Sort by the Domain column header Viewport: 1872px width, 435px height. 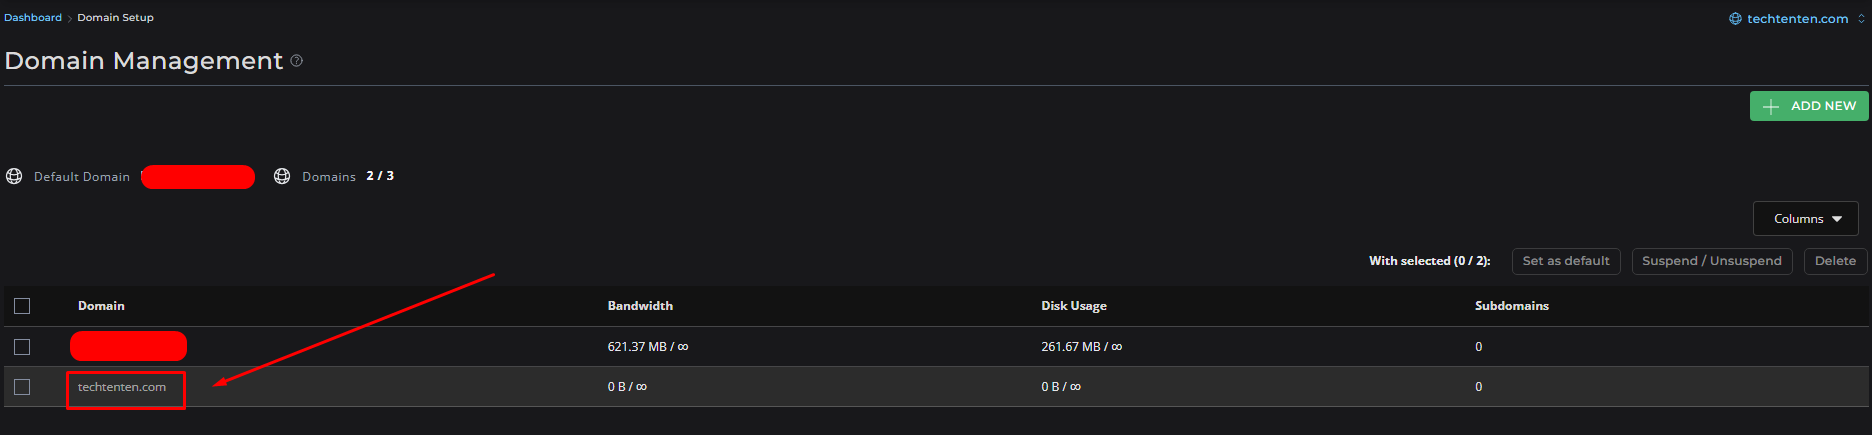(x=101, y=306)
